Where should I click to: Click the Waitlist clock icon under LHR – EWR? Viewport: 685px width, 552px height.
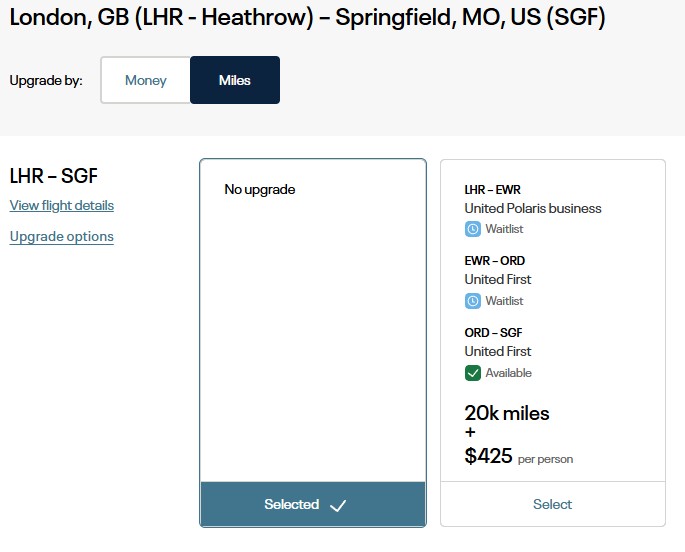click(x=473, y=229)
